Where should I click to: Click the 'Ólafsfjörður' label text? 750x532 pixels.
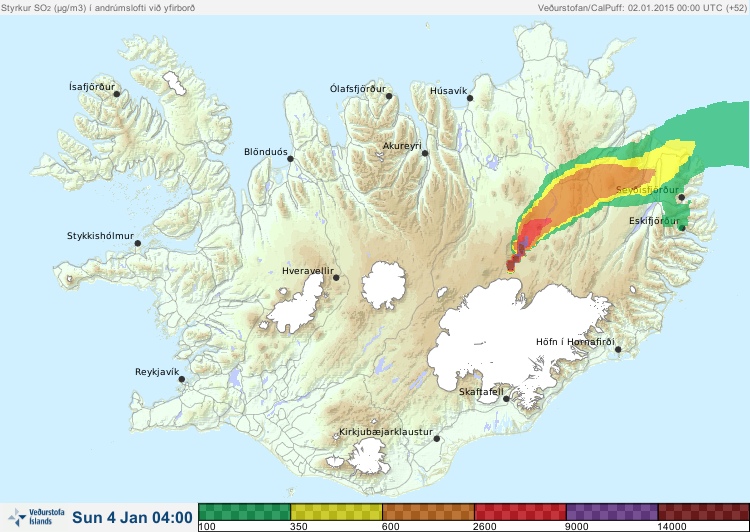point(358,89)
